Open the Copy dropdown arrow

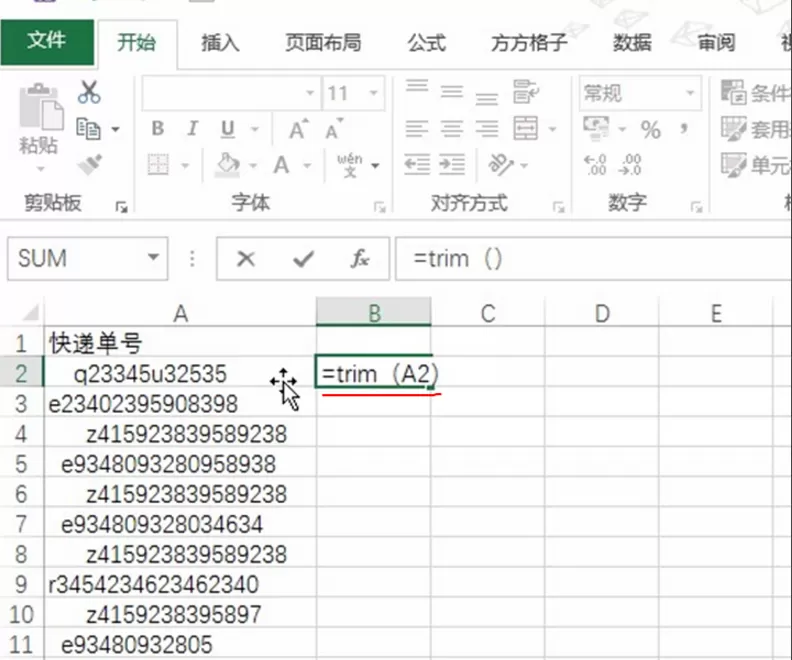[116, 129]
